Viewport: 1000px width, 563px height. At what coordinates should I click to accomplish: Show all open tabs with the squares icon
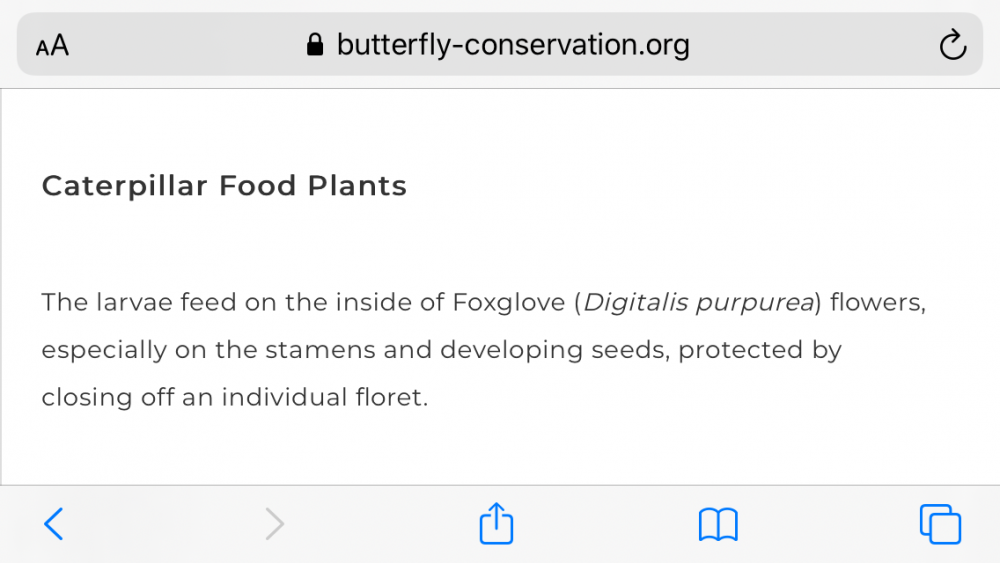click(x=940, y=524)
